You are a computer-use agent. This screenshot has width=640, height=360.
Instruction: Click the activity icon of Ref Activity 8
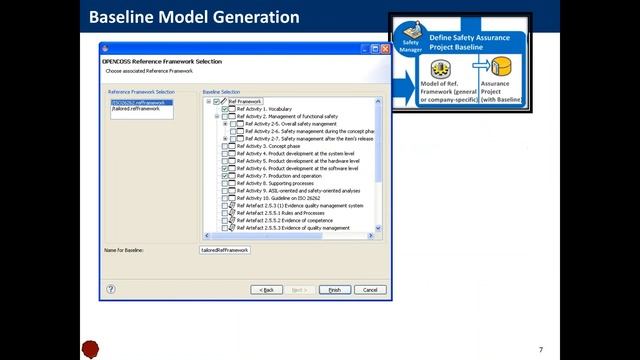click(232, 183)
